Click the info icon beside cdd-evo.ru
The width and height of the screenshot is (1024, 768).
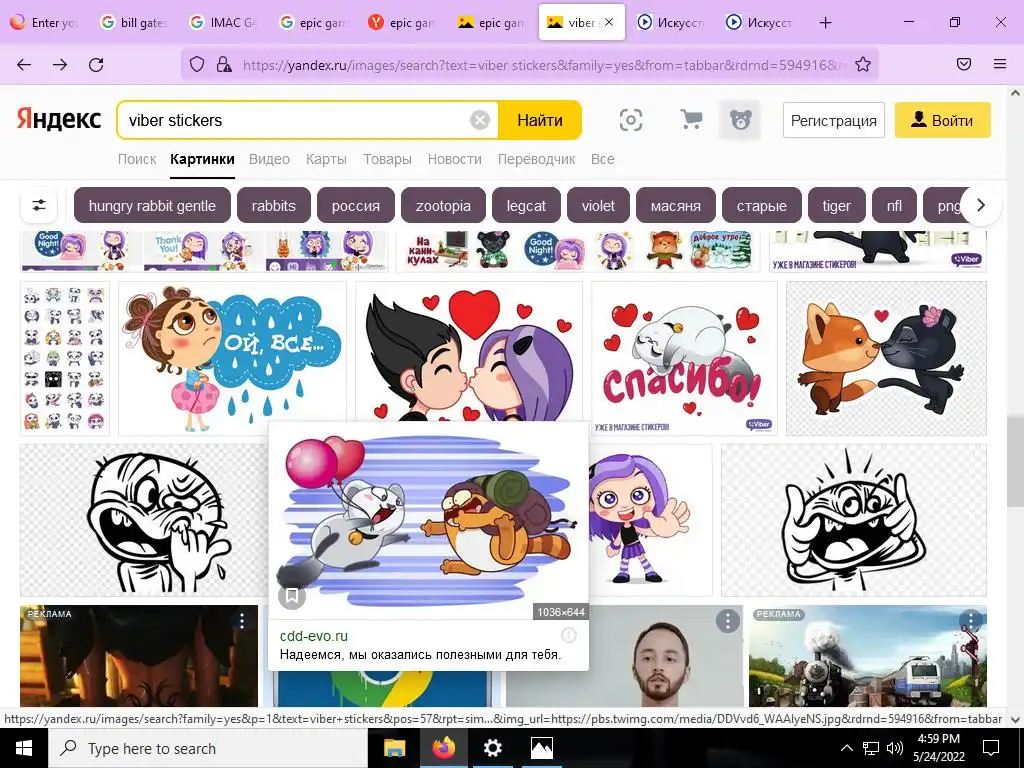click(x=569, y=635)
